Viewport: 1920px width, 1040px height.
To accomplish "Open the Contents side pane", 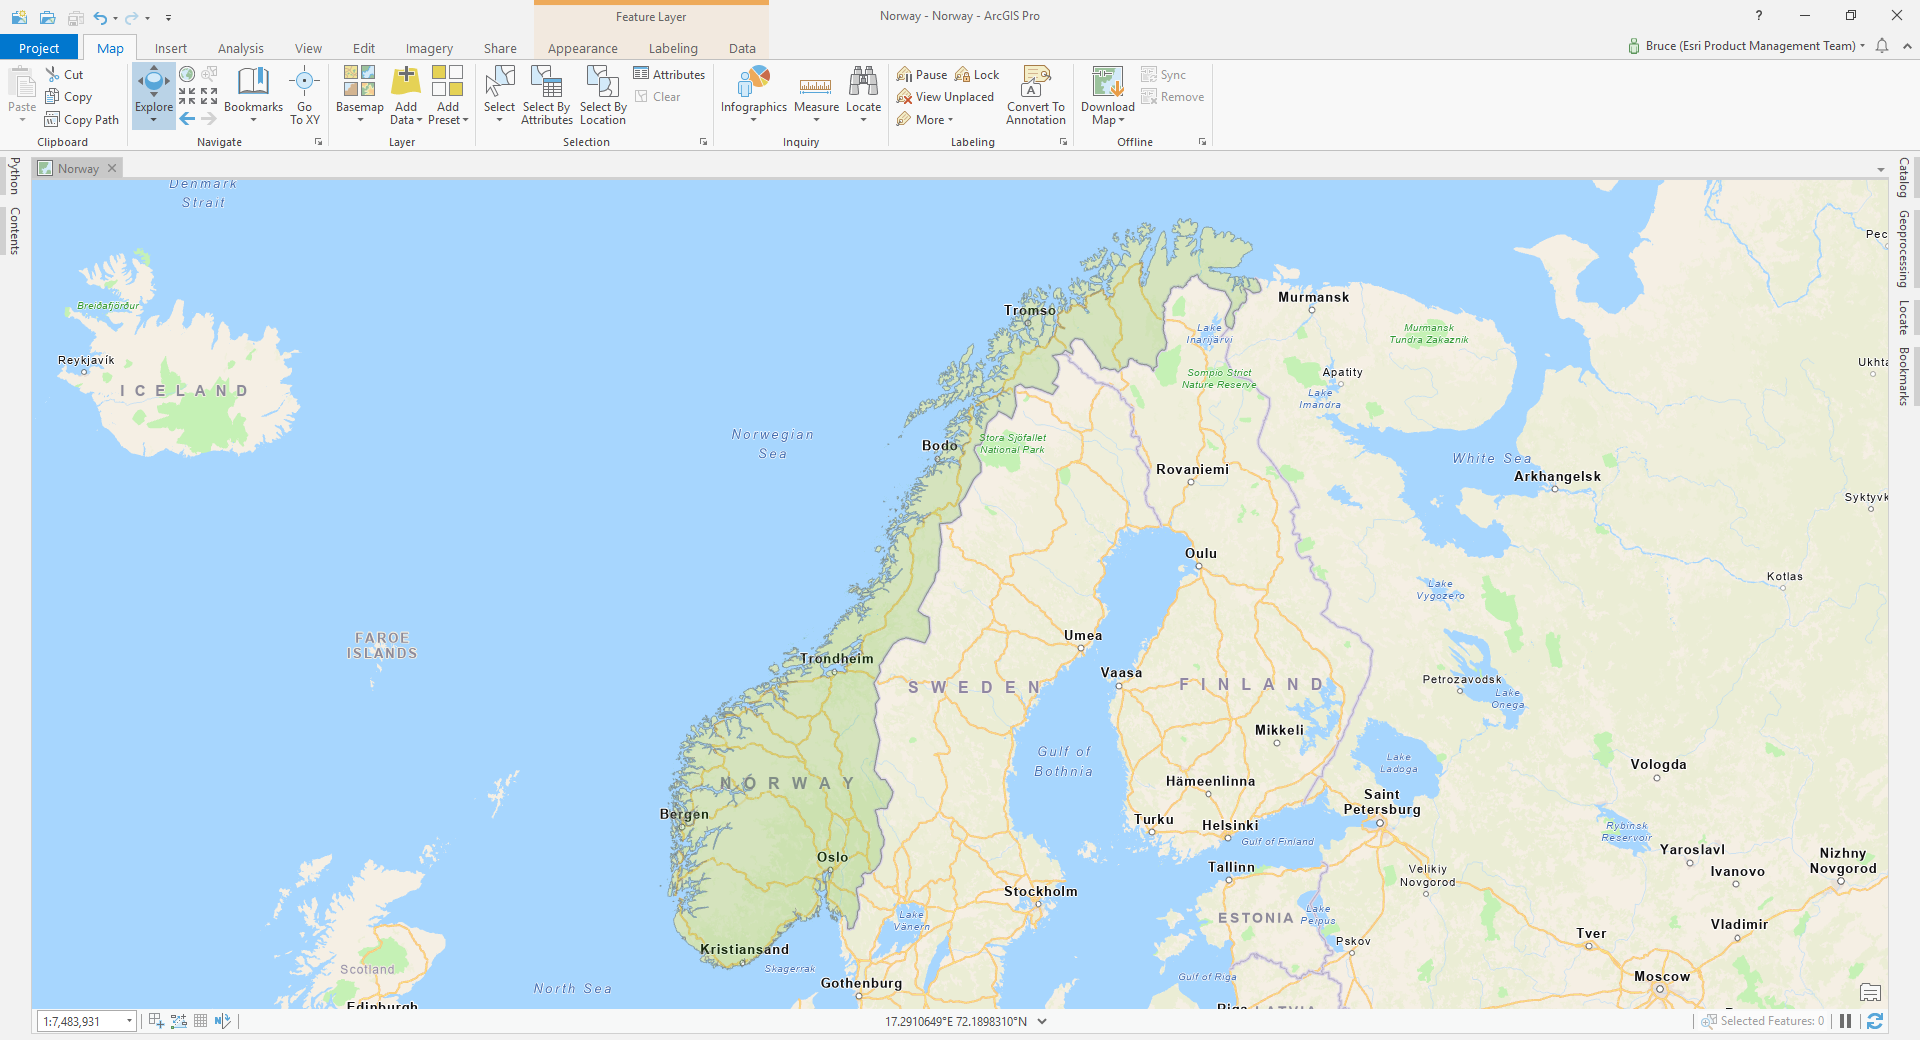I will tap(14, 231).
